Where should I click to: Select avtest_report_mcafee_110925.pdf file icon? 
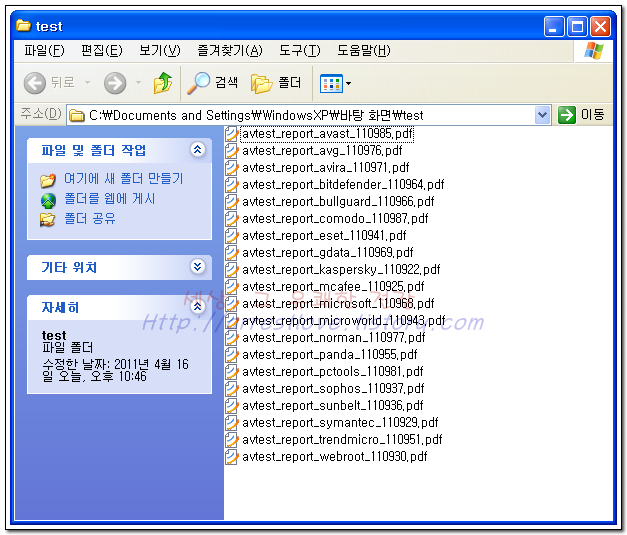[x=231, y=287]
